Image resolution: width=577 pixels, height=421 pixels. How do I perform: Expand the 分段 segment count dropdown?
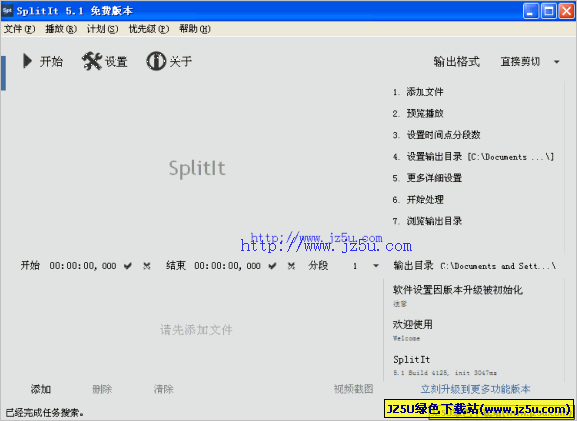tap(376, 266)
